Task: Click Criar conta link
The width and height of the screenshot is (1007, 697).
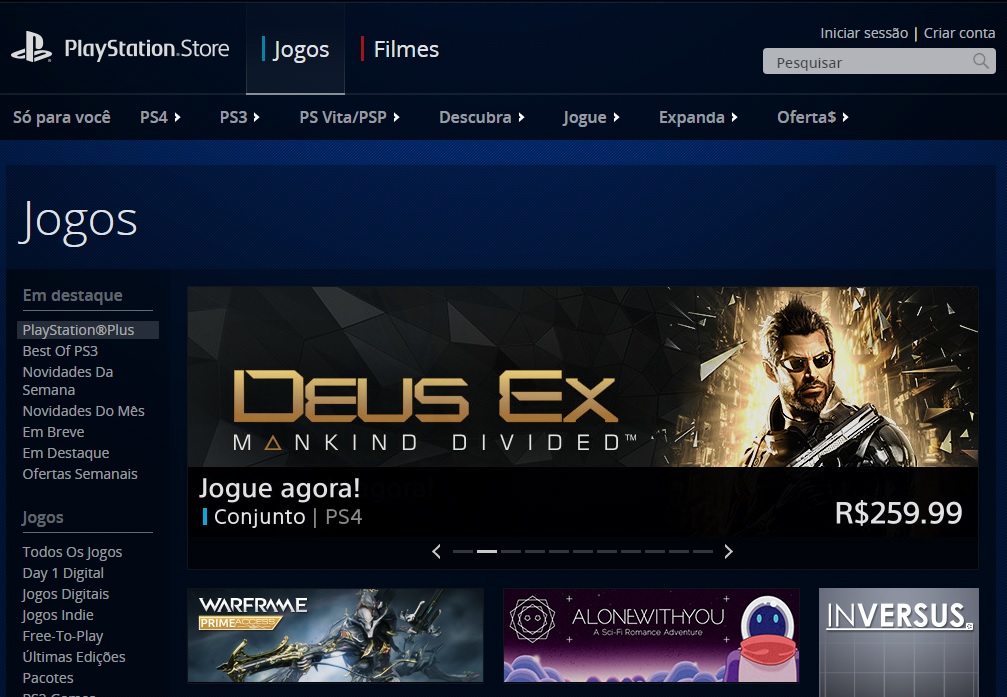Action: coord(959,33)
